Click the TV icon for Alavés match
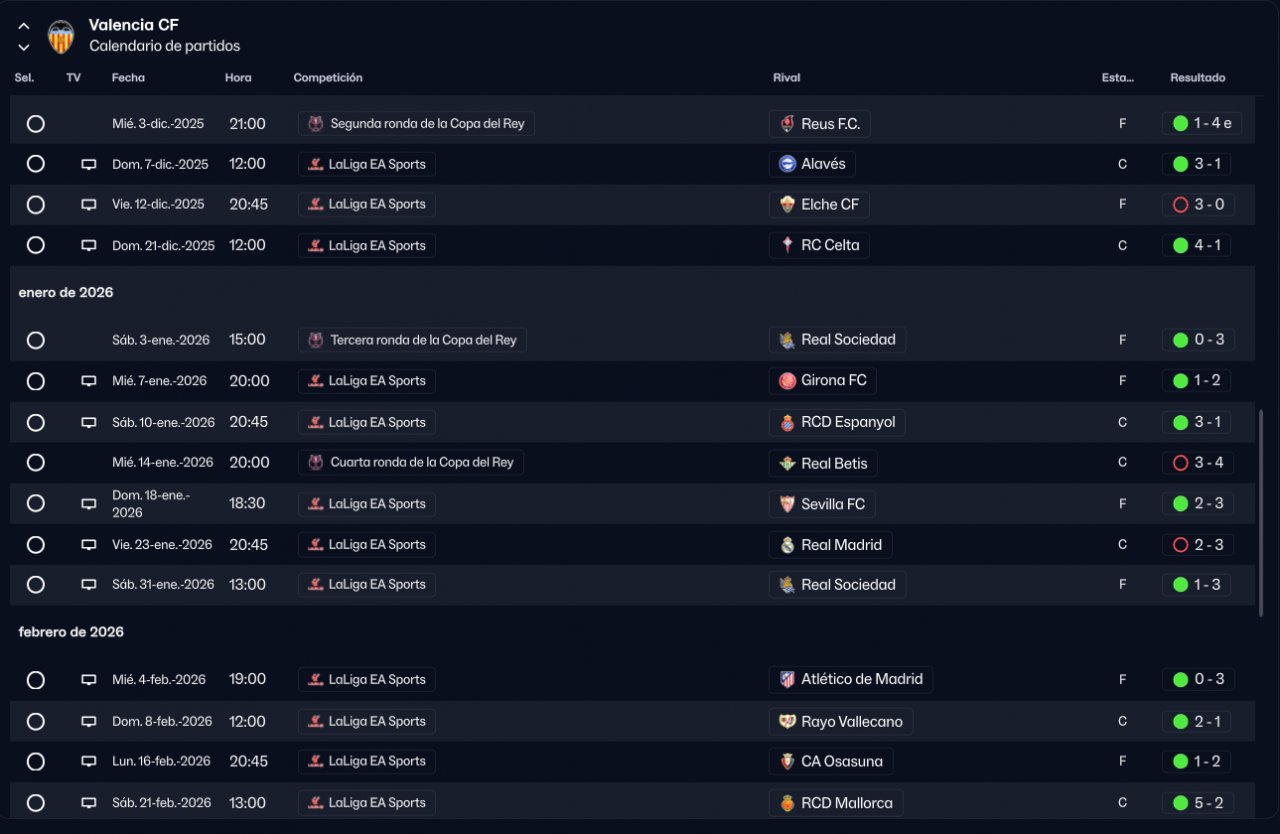This screenshot has height=834, width=1280. pyautogui.click(x=89, y=164)
